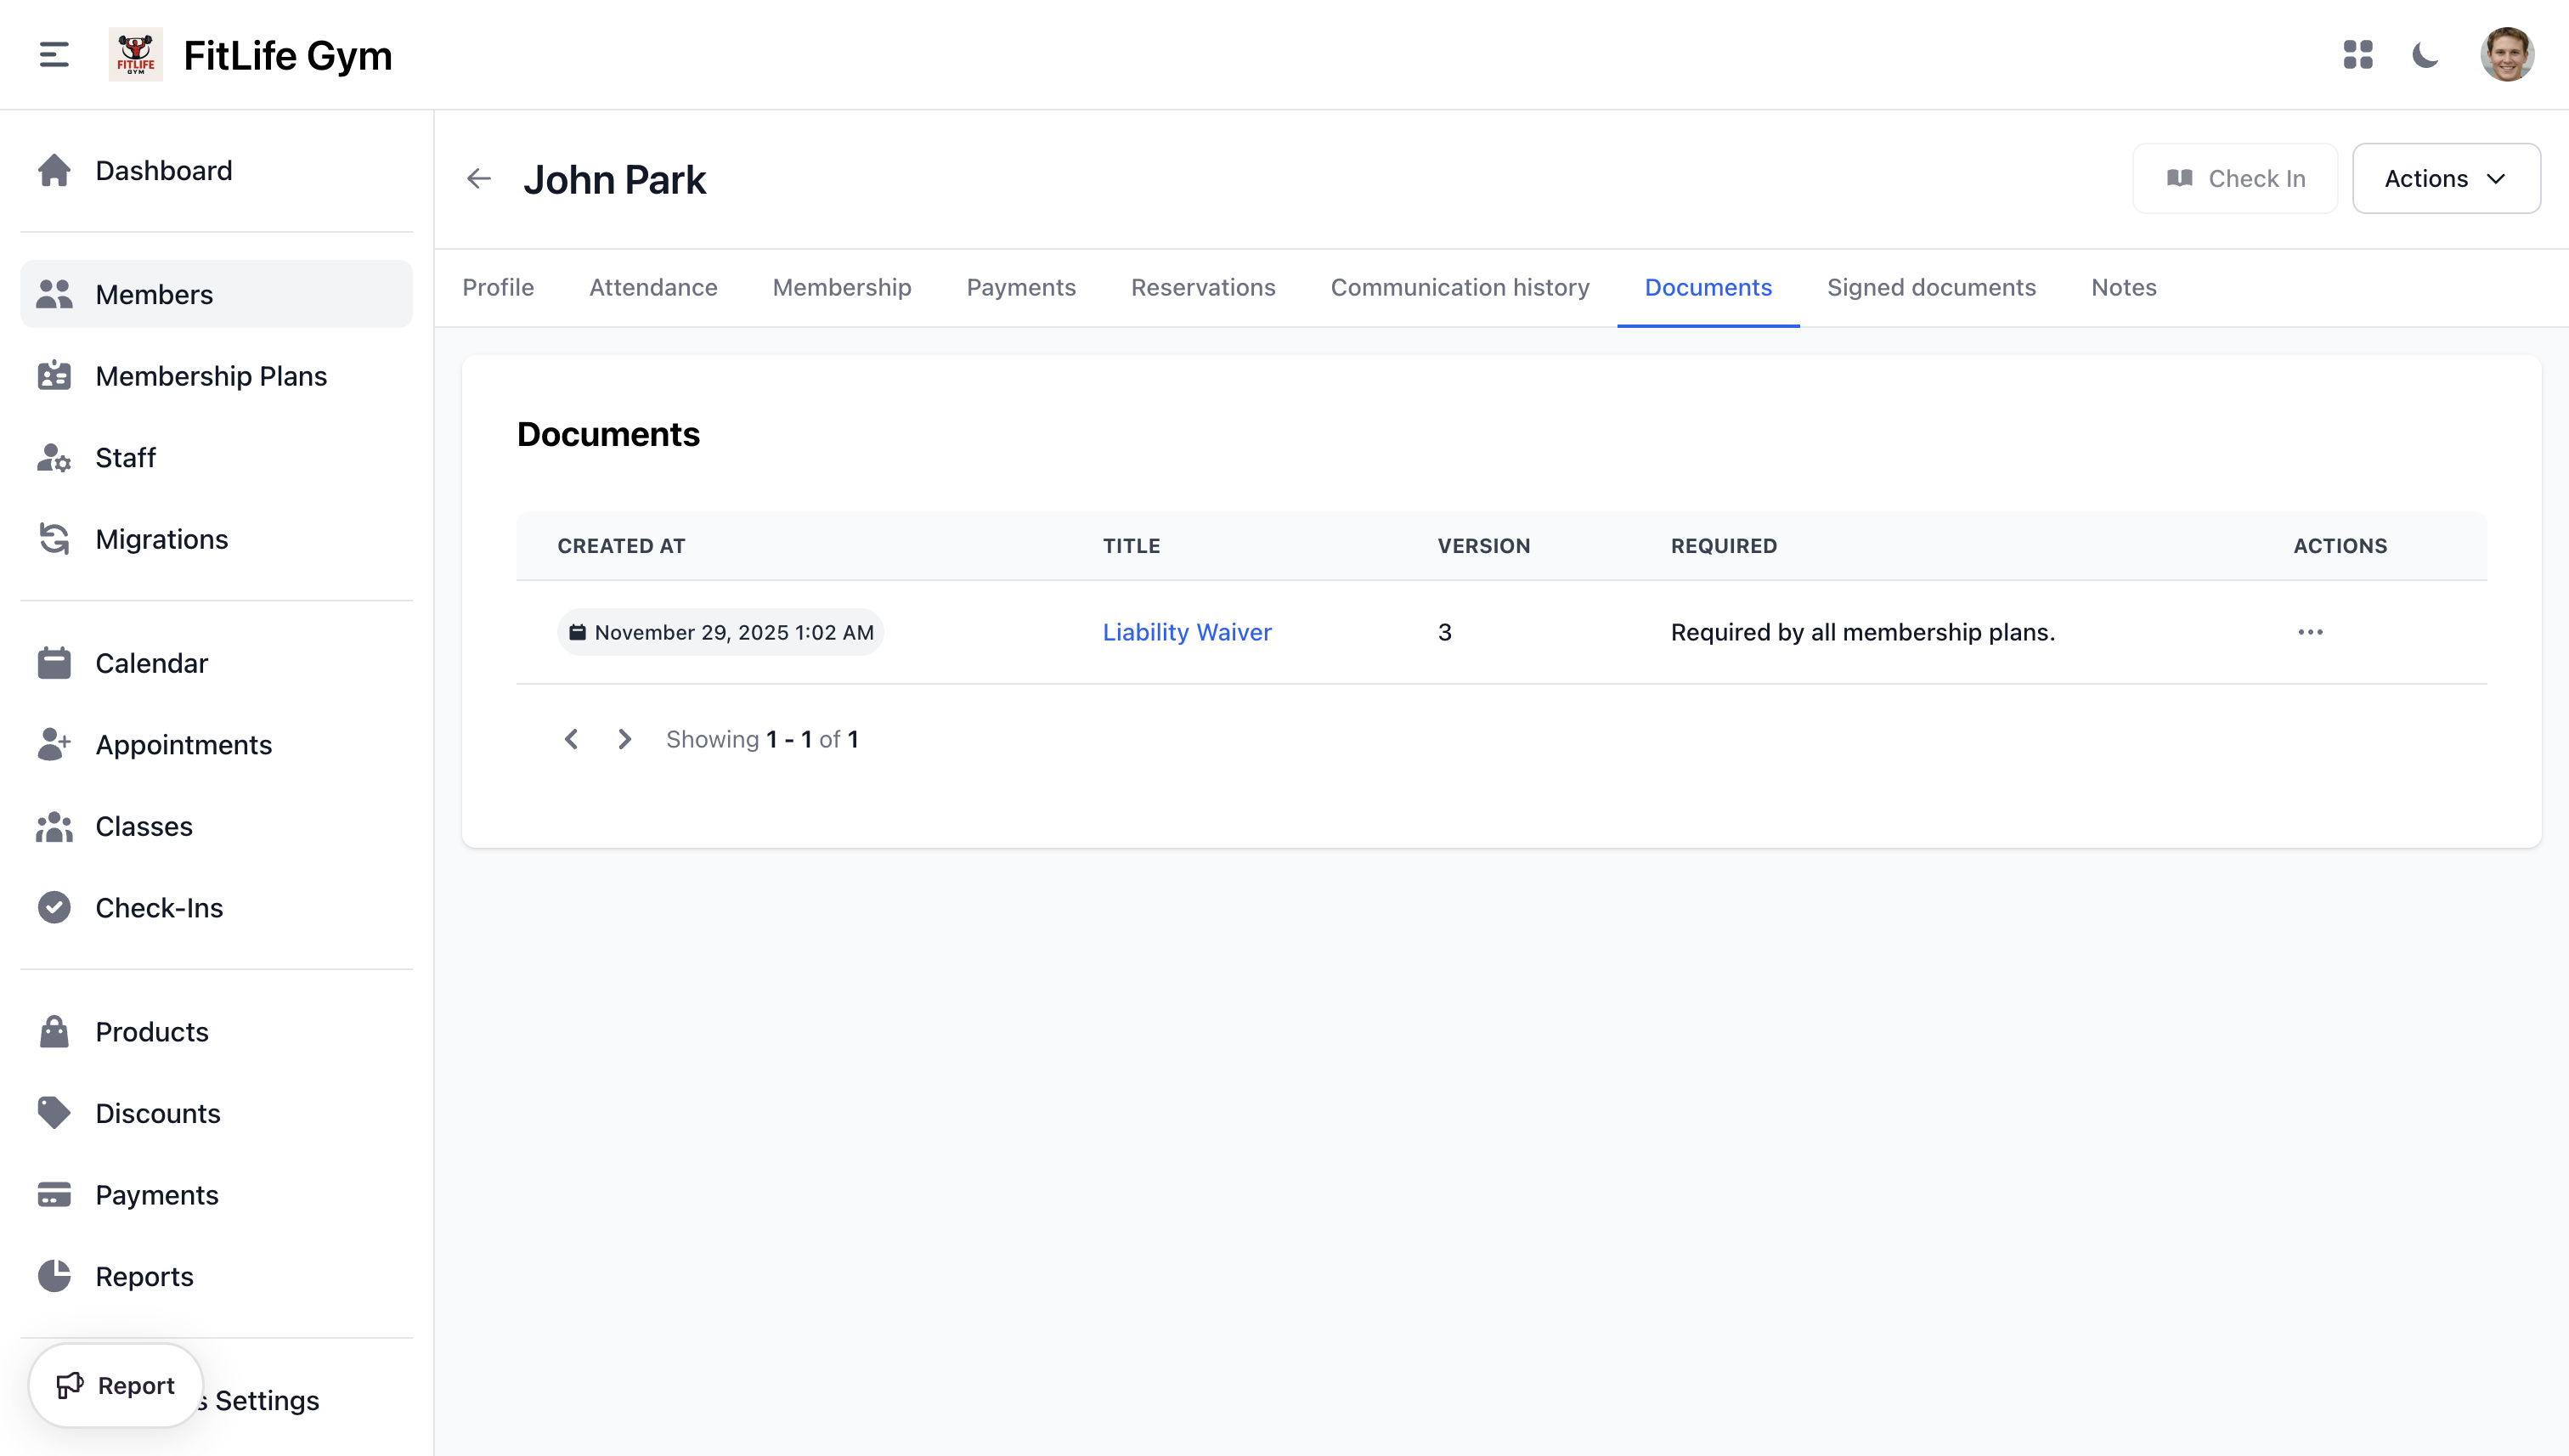This screenshot has height=1456, width=2569.
Task: View Appointments from the sidebar
Action: (x=184, y=744)
